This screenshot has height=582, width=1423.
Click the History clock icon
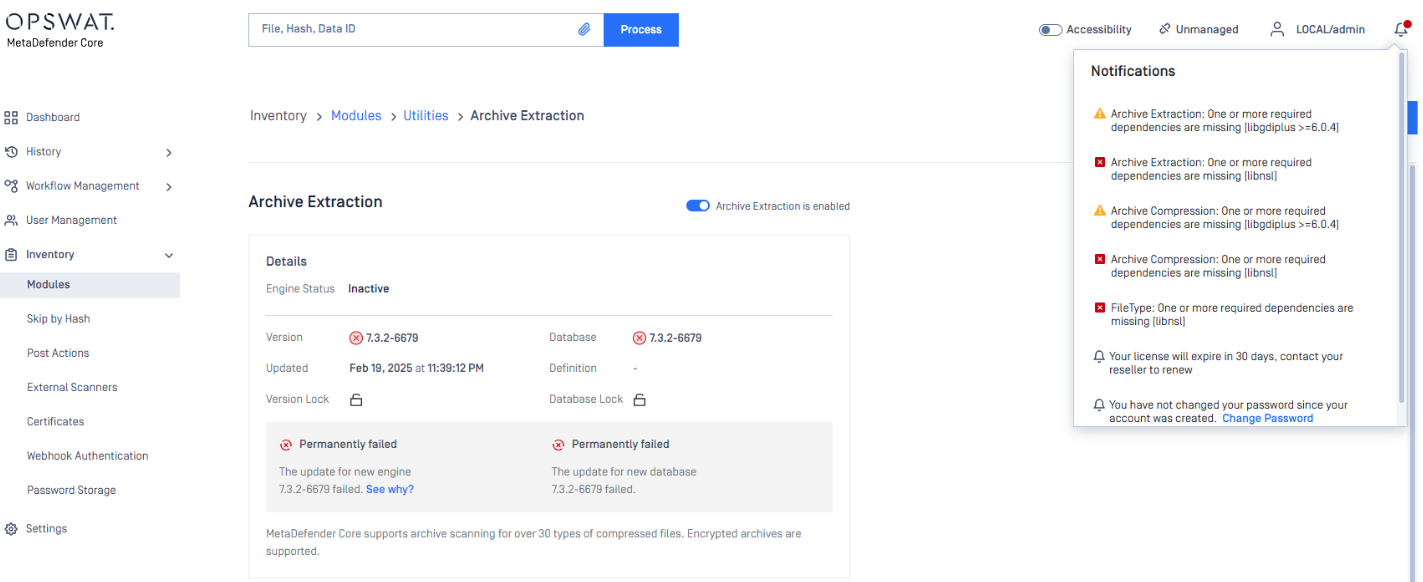point(11,152)
